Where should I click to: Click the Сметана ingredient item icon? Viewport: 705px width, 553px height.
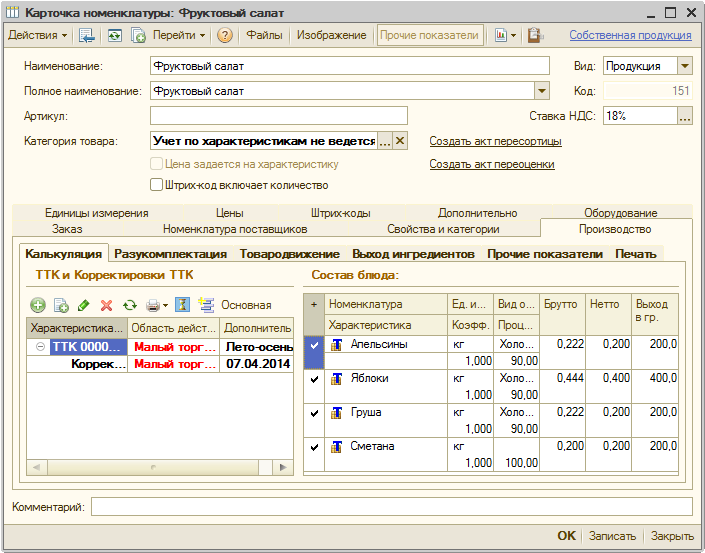(x=336, y=447)
